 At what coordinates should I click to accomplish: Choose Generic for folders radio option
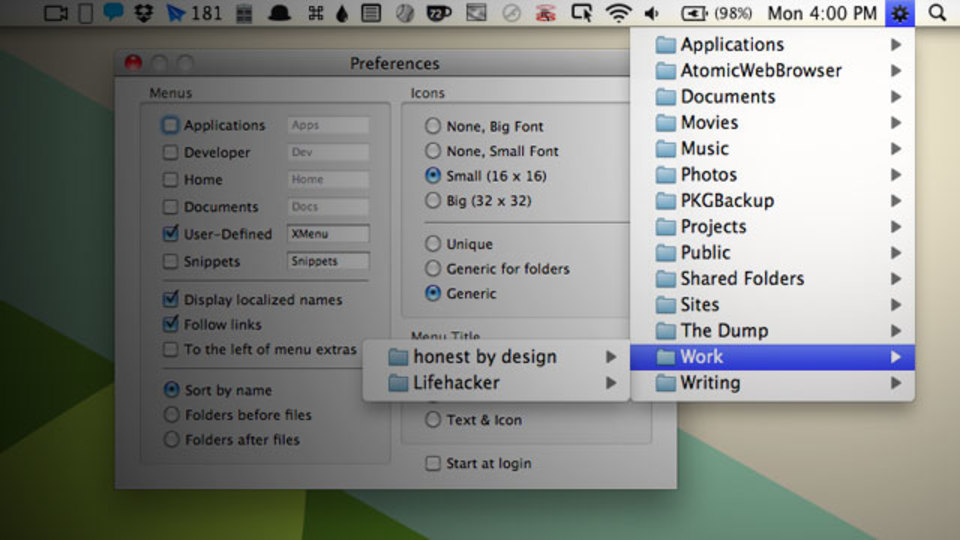[x=433, y=268]
